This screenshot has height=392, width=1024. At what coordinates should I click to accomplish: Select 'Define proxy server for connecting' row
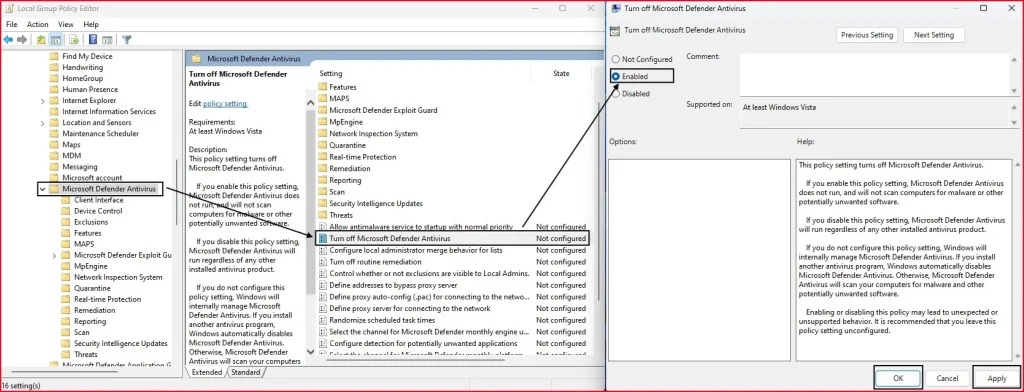(x=452, y=308)
